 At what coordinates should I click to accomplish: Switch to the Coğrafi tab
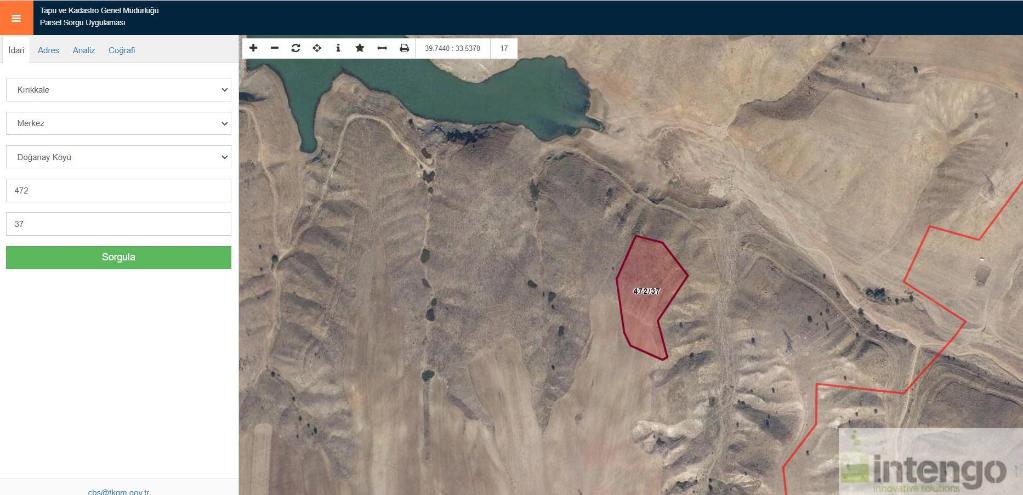pos(122,50)
